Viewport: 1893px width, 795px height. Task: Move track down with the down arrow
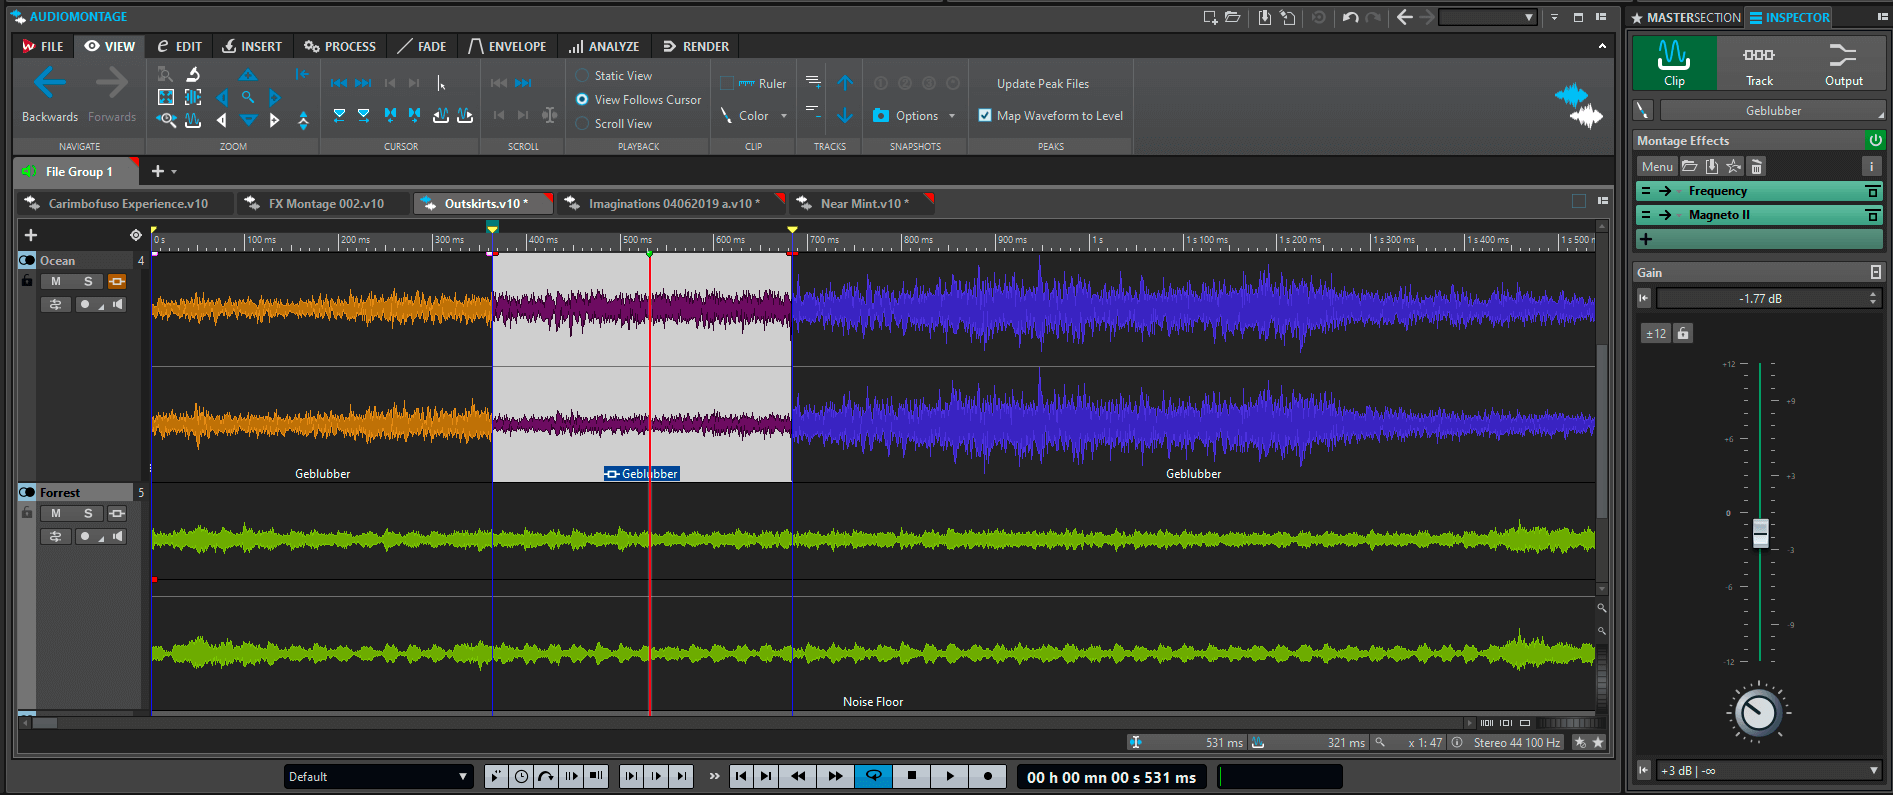[845, 116]
